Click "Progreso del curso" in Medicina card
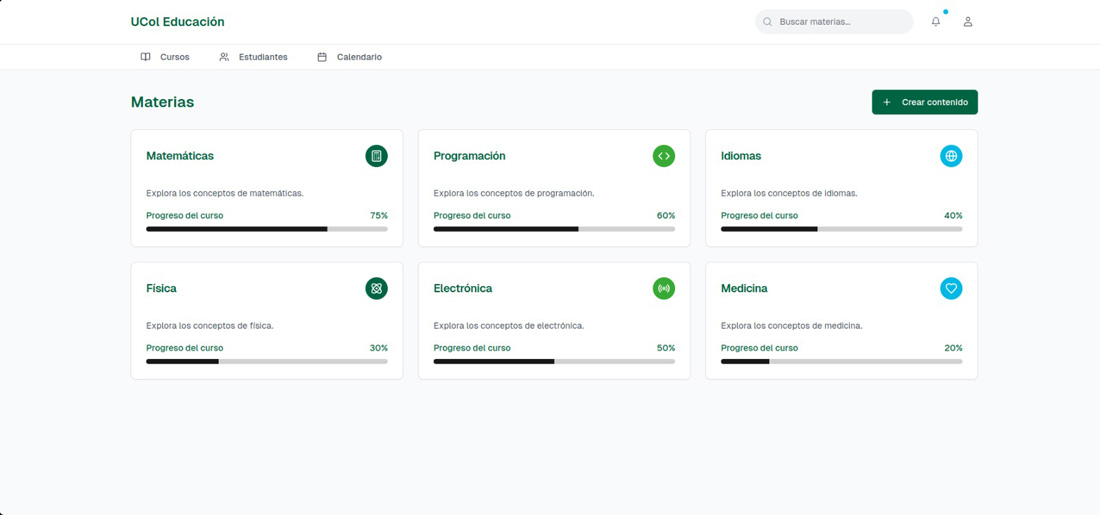The height and width of the screenshot is (515, 1100). pyautogui.click(x=760, y=348)
